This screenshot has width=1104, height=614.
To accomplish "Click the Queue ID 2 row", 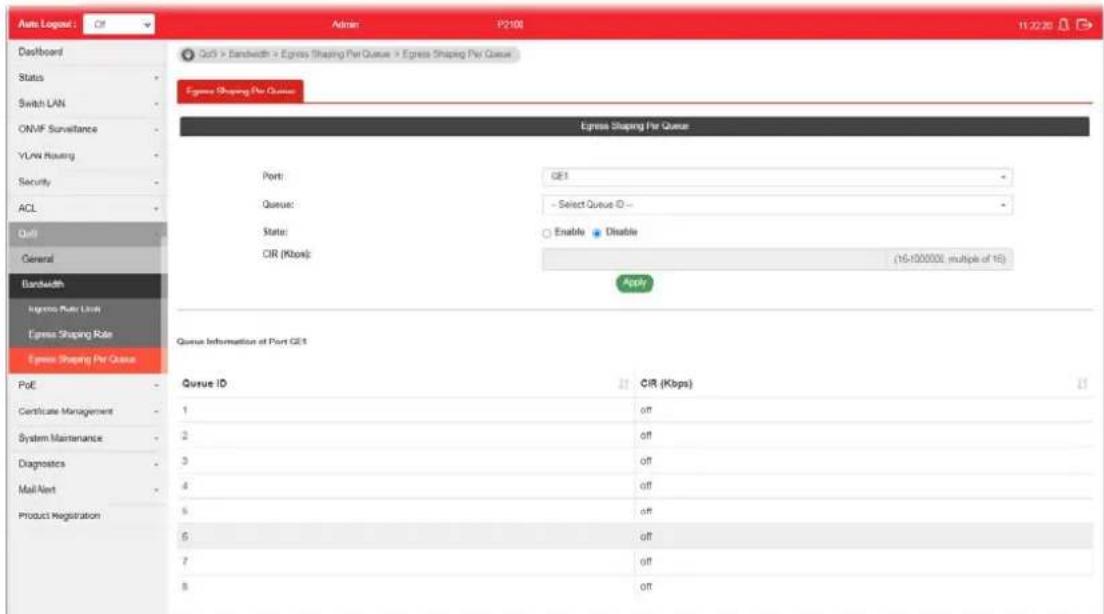I will click(x=635, y=436).
